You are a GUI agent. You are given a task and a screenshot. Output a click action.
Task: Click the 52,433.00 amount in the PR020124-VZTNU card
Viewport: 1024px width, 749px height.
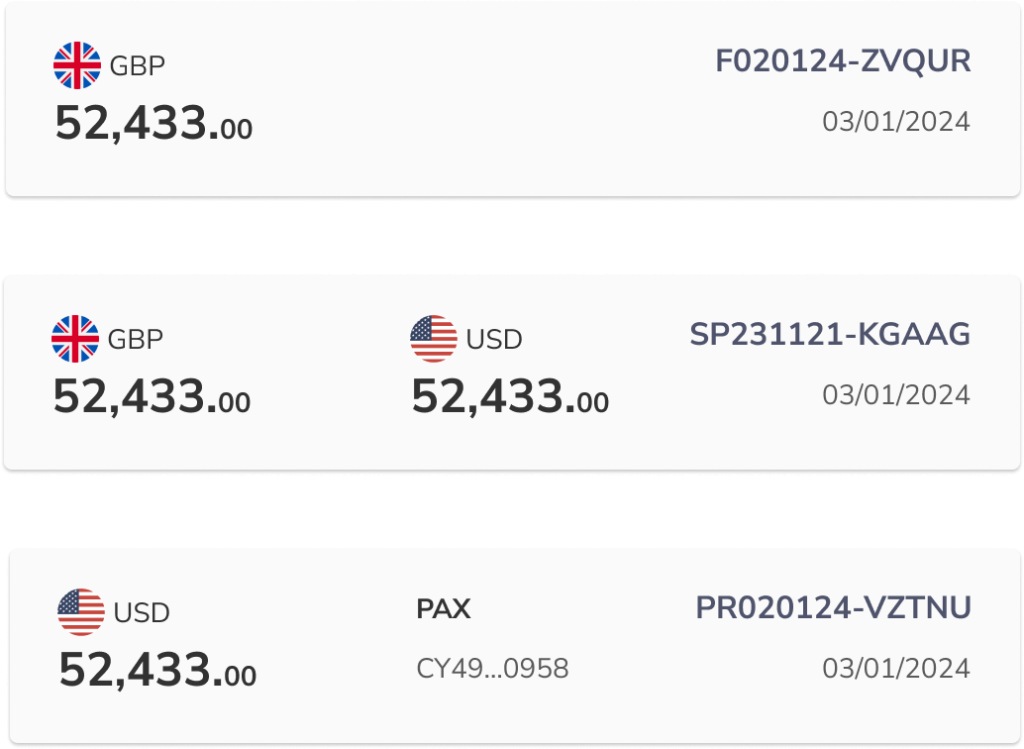tap(157, 670)
